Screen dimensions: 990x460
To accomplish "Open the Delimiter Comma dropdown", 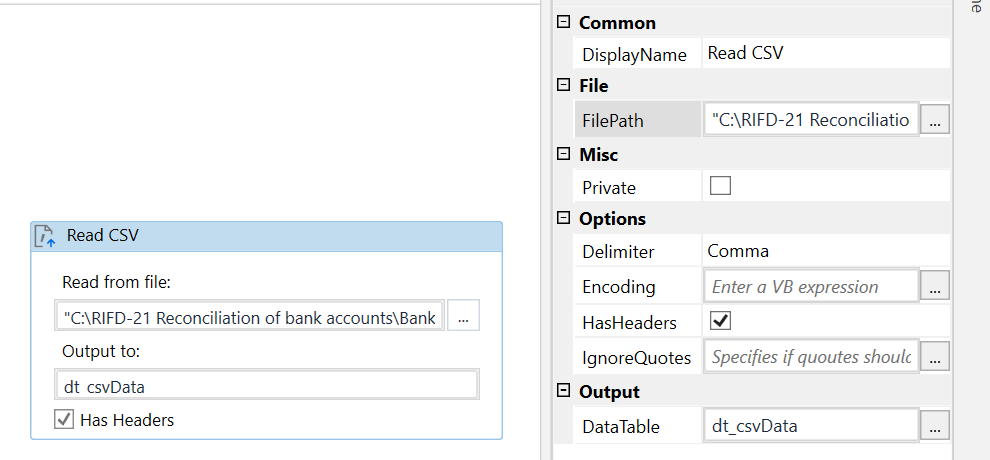I will click(x=825, y=252).
